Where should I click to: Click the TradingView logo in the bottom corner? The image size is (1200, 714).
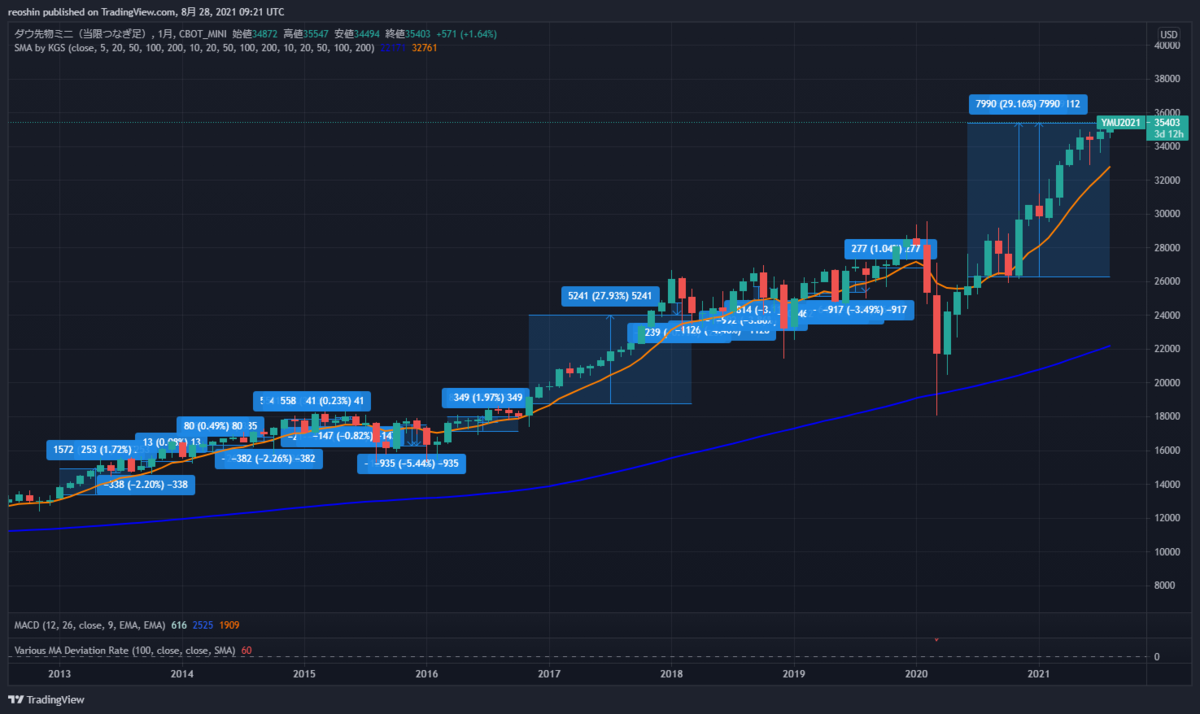coord(48,700)
